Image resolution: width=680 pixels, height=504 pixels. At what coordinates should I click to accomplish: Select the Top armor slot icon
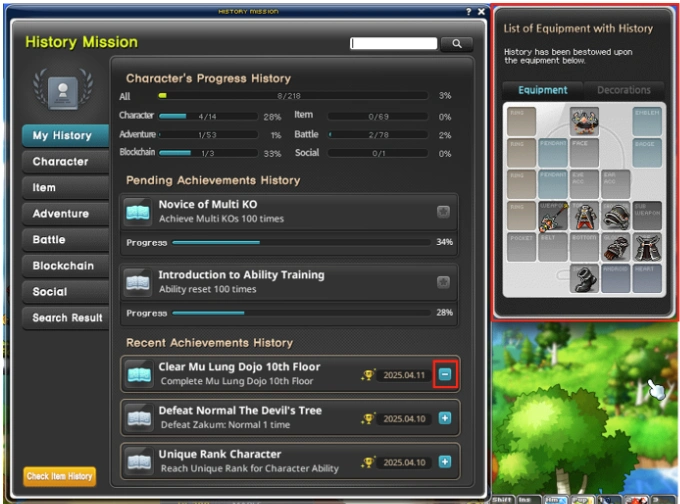click(584, 216)
